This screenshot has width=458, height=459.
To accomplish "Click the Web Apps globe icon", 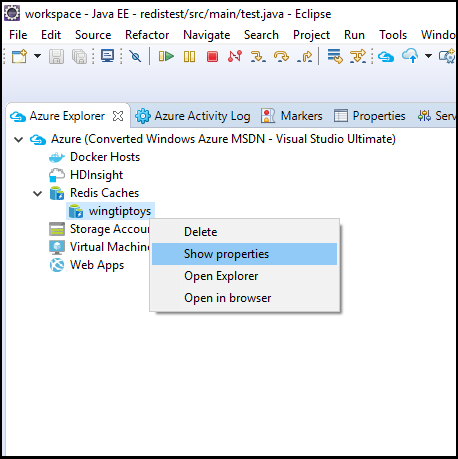I will 57,265.
